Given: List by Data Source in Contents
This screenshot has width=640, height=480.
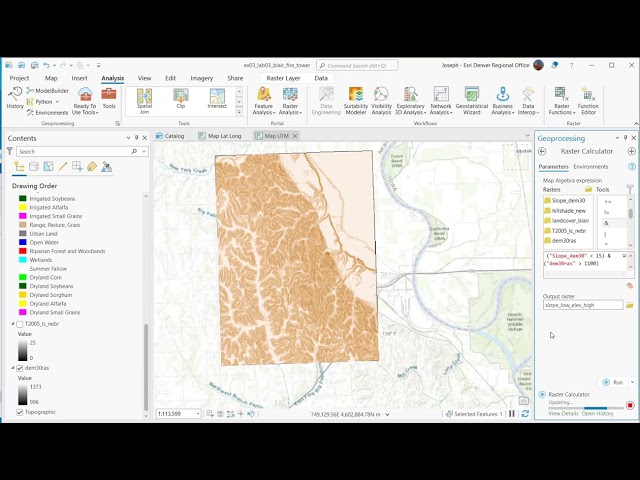Looking at the screenshot, I should (34, 167).
